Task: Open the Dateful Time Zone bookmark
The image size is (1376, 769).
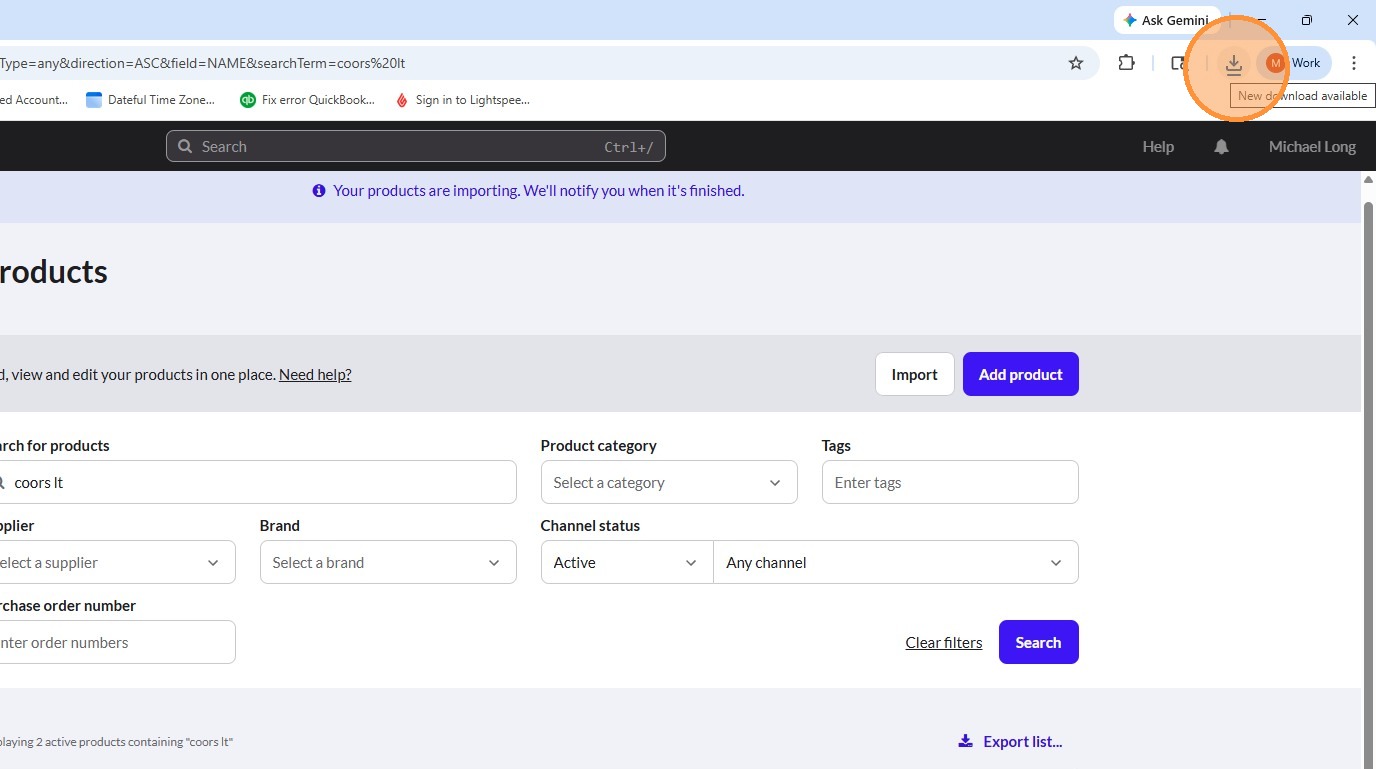Action: tap(150, 100)
